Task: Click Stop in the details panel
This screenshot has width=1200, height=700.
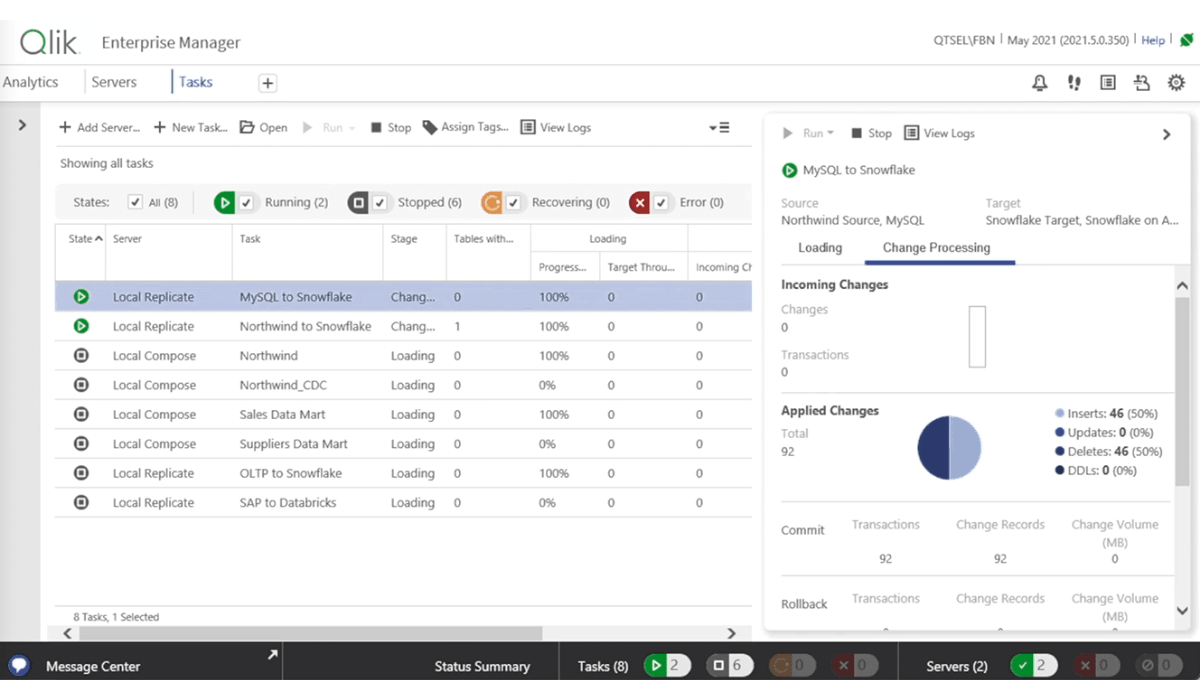Action: tap(871, 133)
